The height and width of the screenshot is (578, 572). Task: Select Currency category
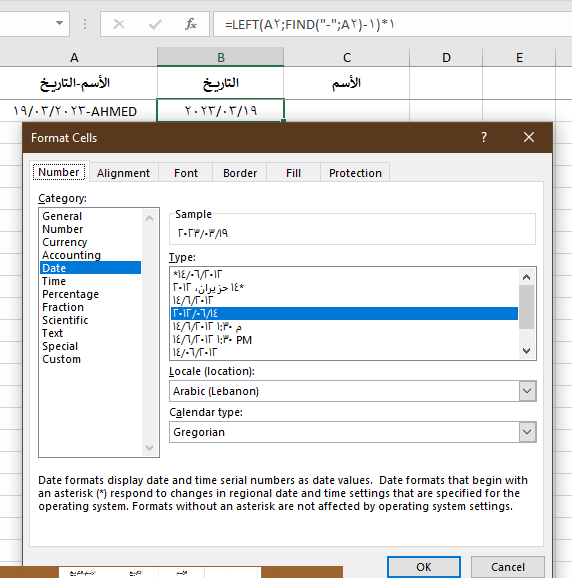(x=90, y=242)
